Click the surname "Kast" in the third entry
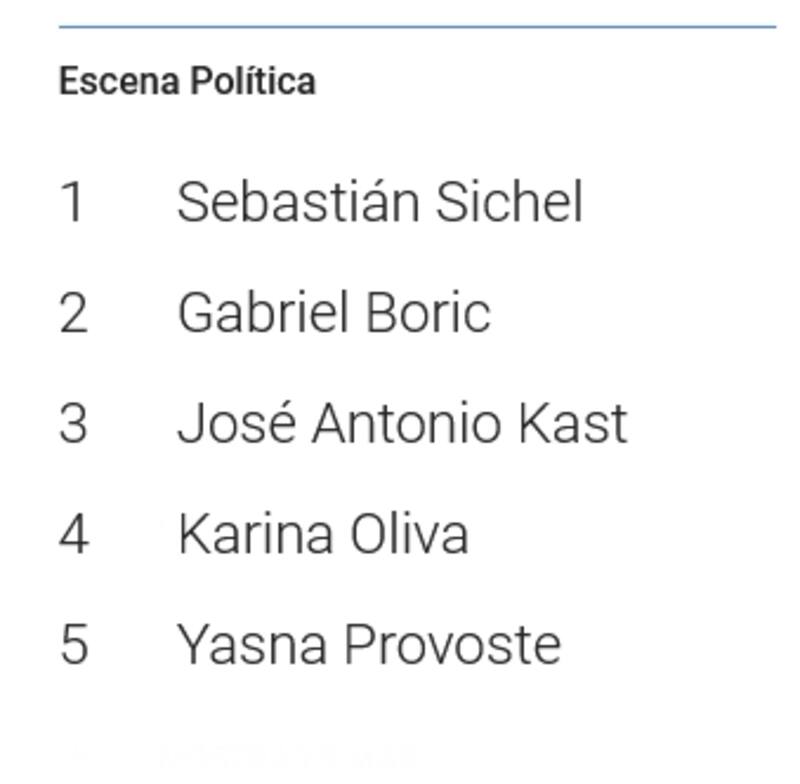This screenshot has height=784, width=800. (572, 423)
